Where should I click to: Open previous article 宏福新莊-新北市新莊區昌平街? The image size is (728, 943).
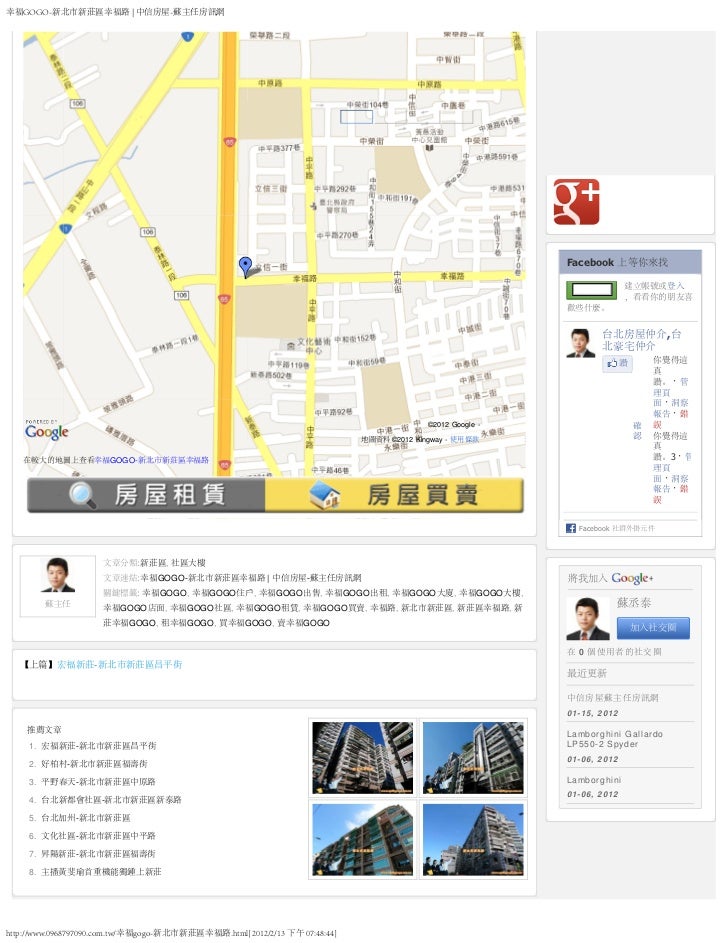point(120,665)
